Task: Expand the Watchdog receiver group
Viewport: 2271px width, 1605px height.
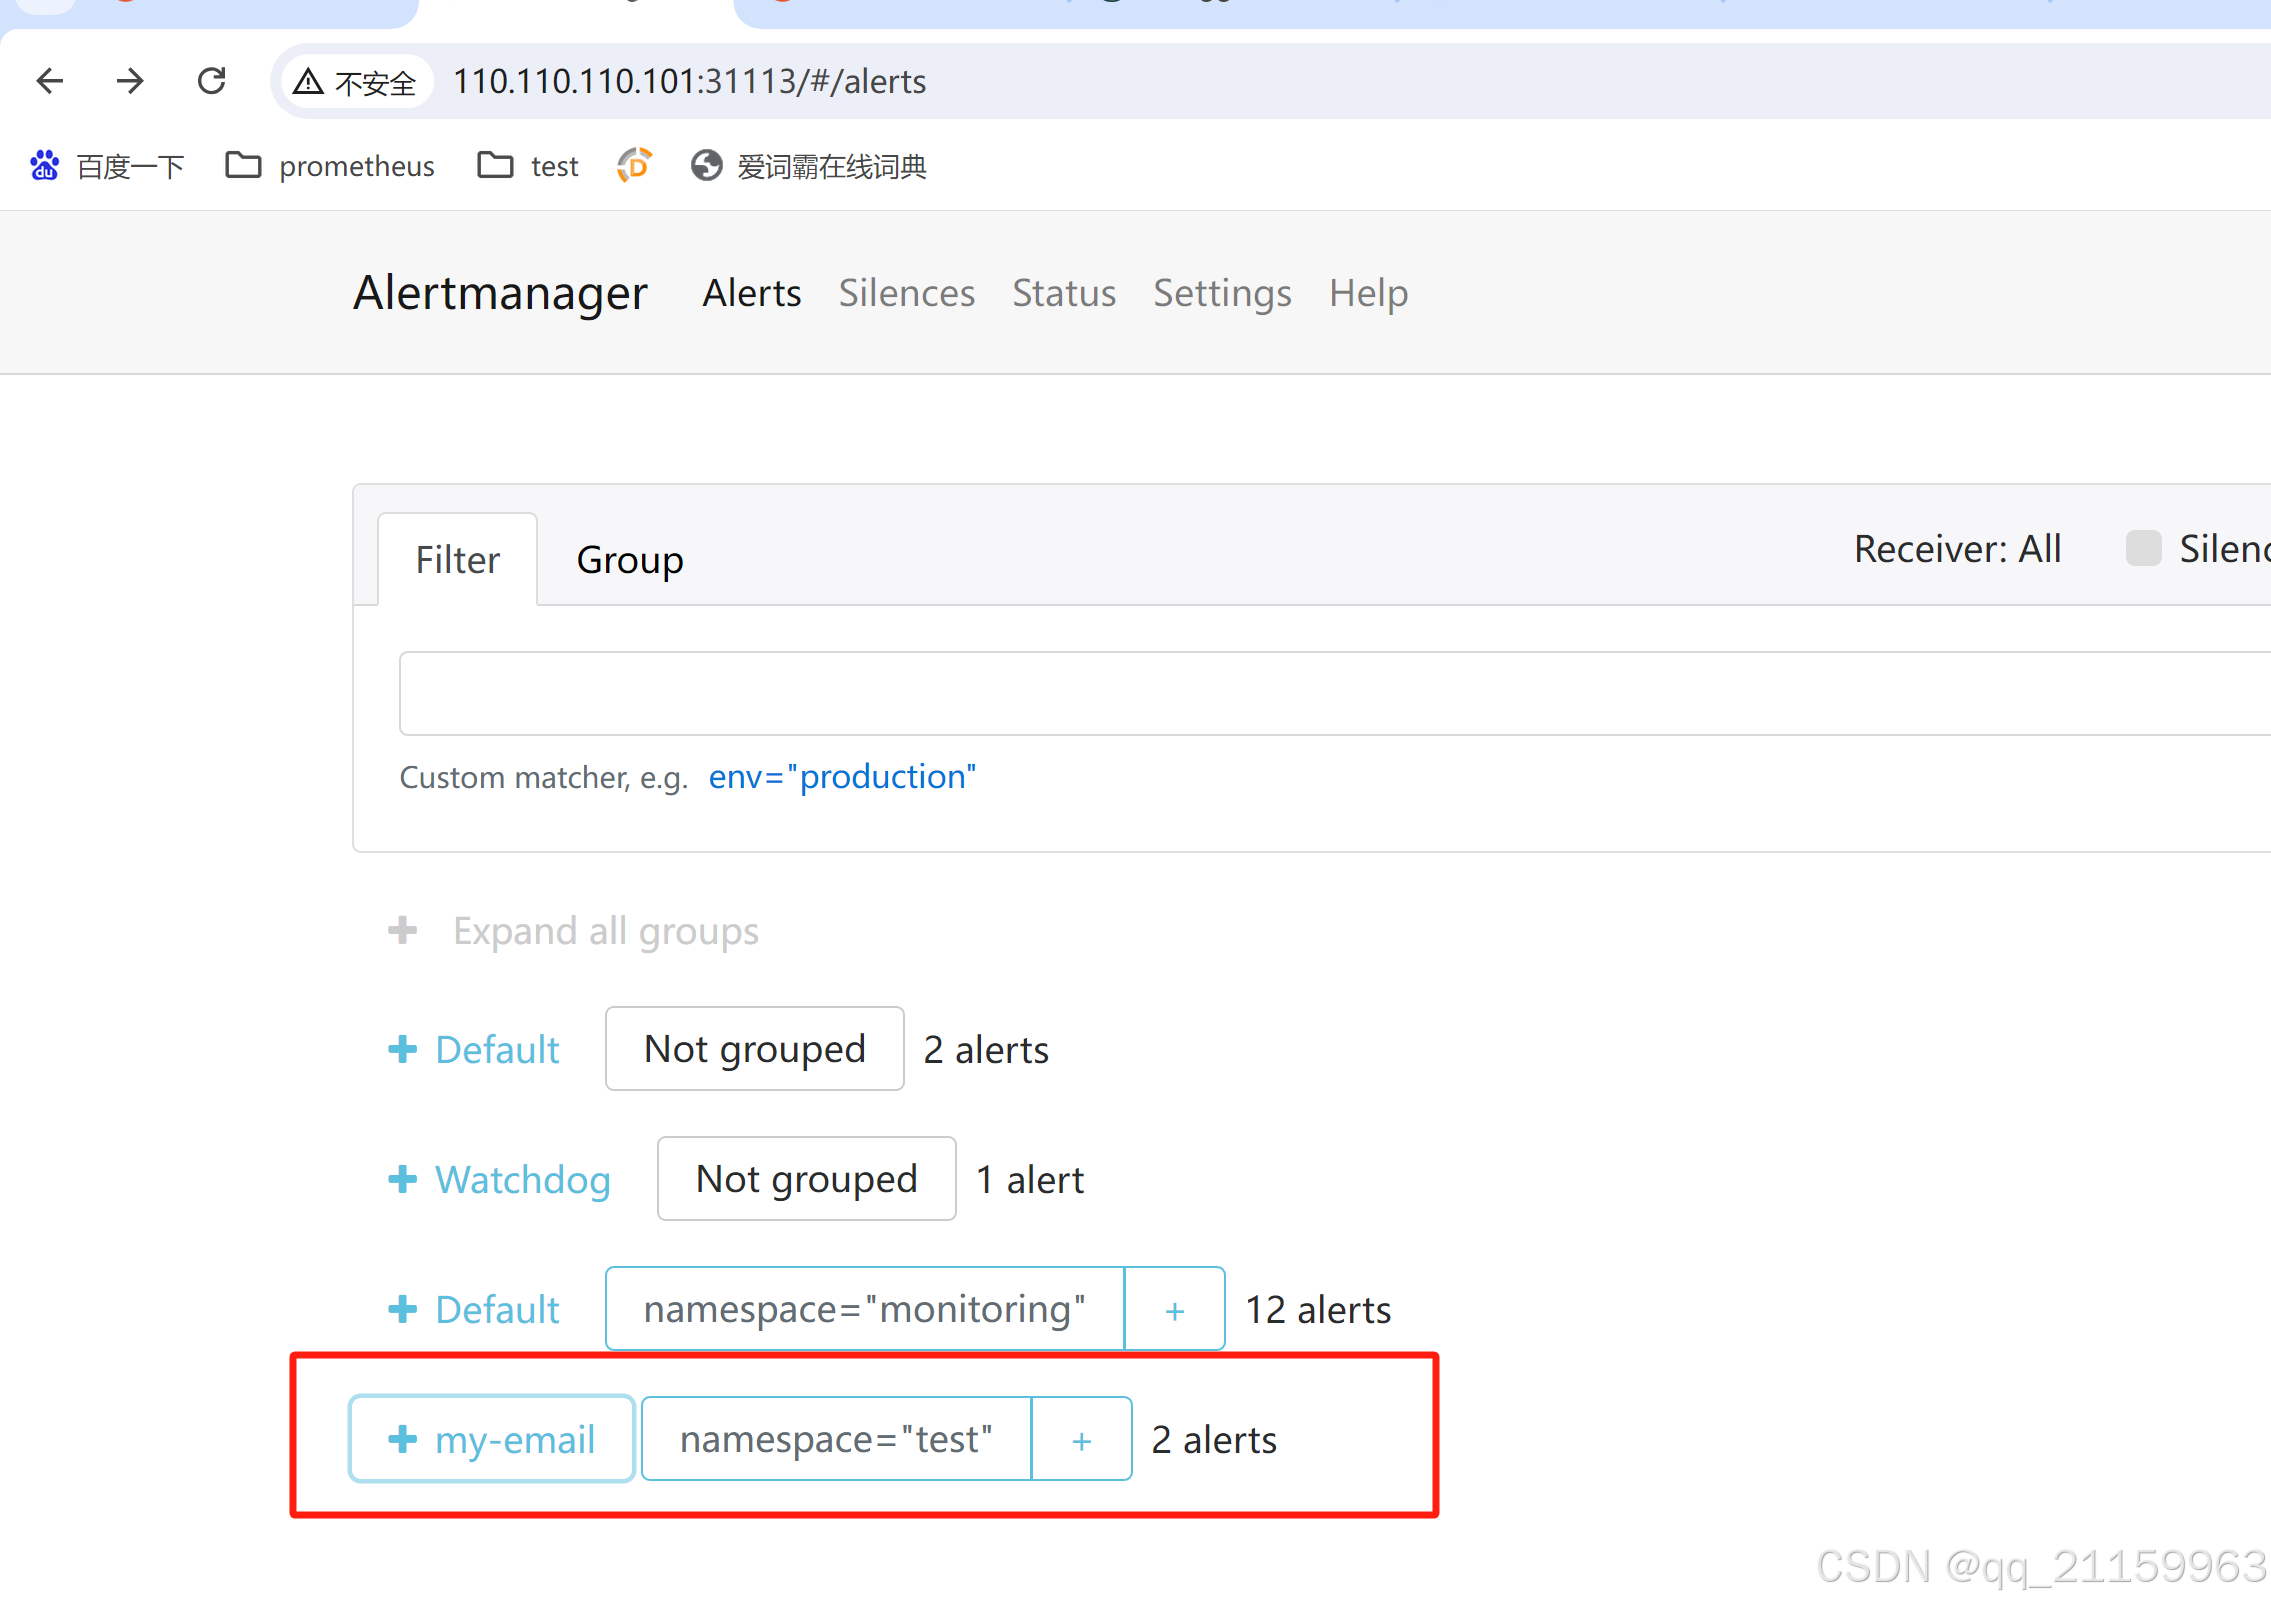Action: (500, 1179)
